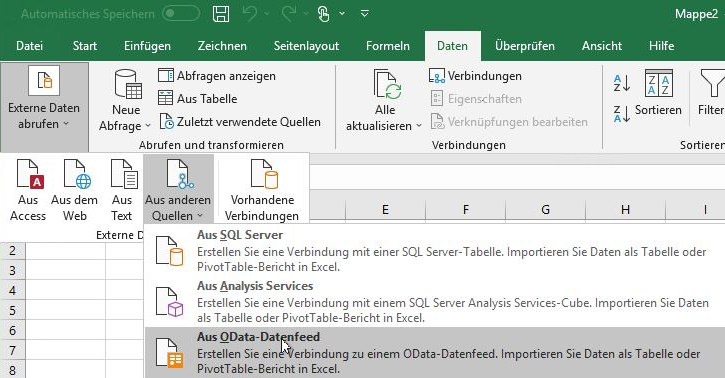Viewport: 725px width, 378px height.
Task: Switch to the Seitenlayout tab
Action: (x=306, y=46)
